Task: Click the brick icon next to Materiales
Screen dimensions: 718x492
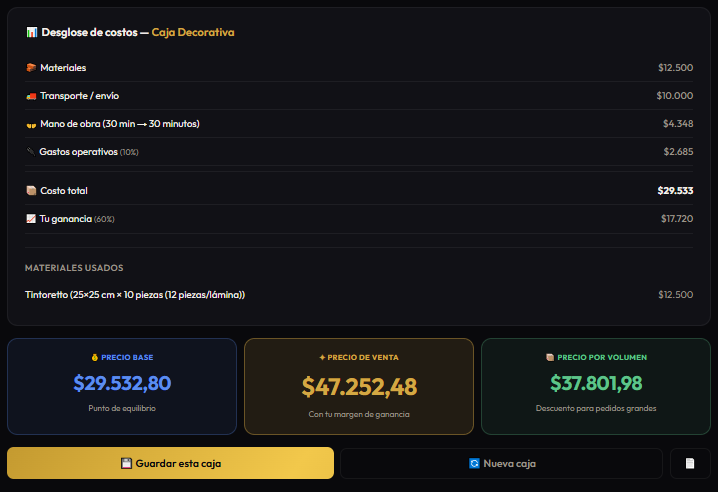Action: click(x=31, y=68)
